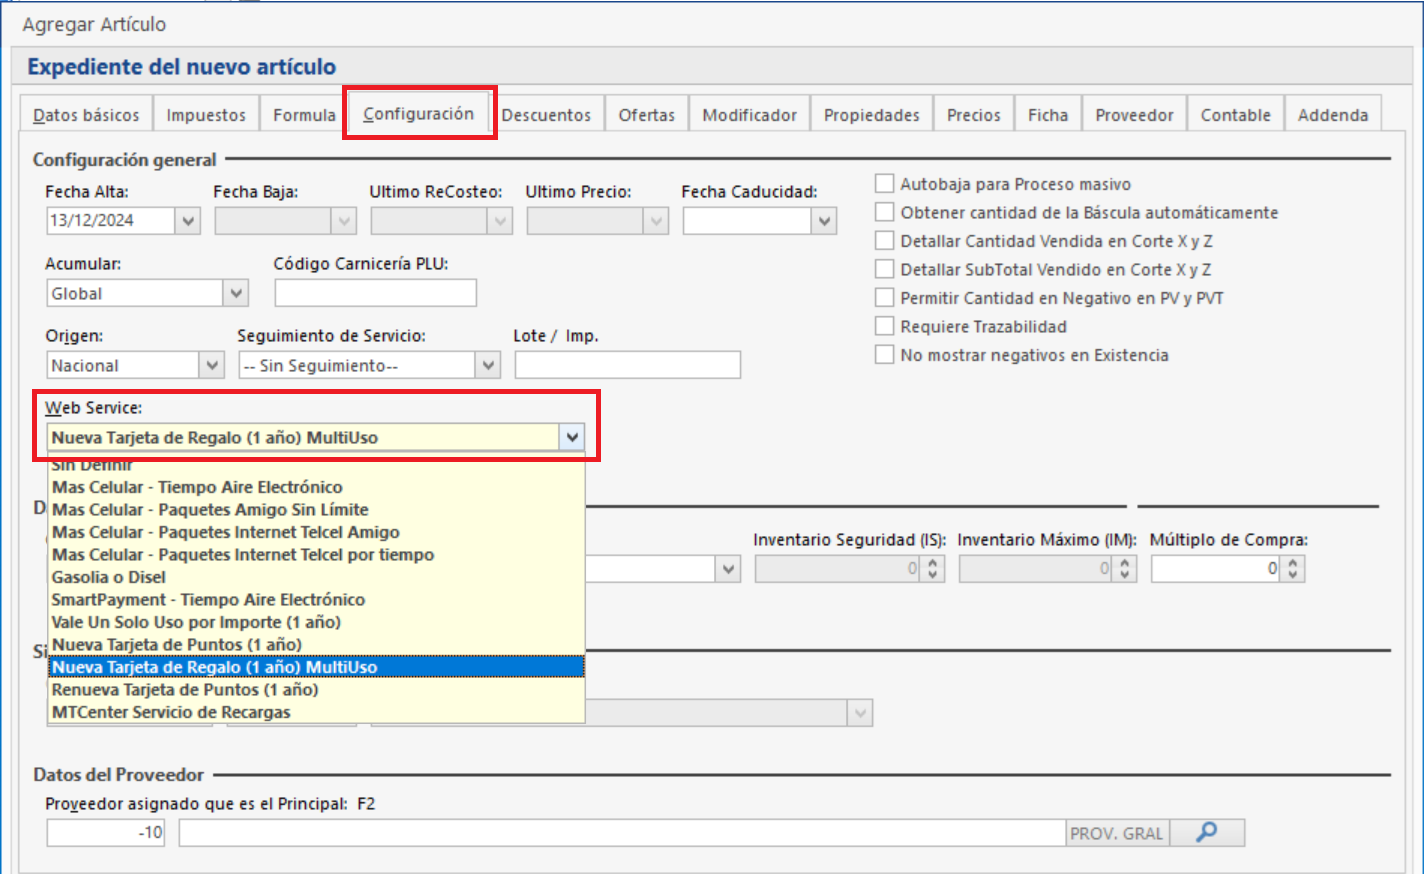Choose Renueva Tarjeta de Puntos (1 año)
Screen dimensions: 1424x874
click(316, 690)
